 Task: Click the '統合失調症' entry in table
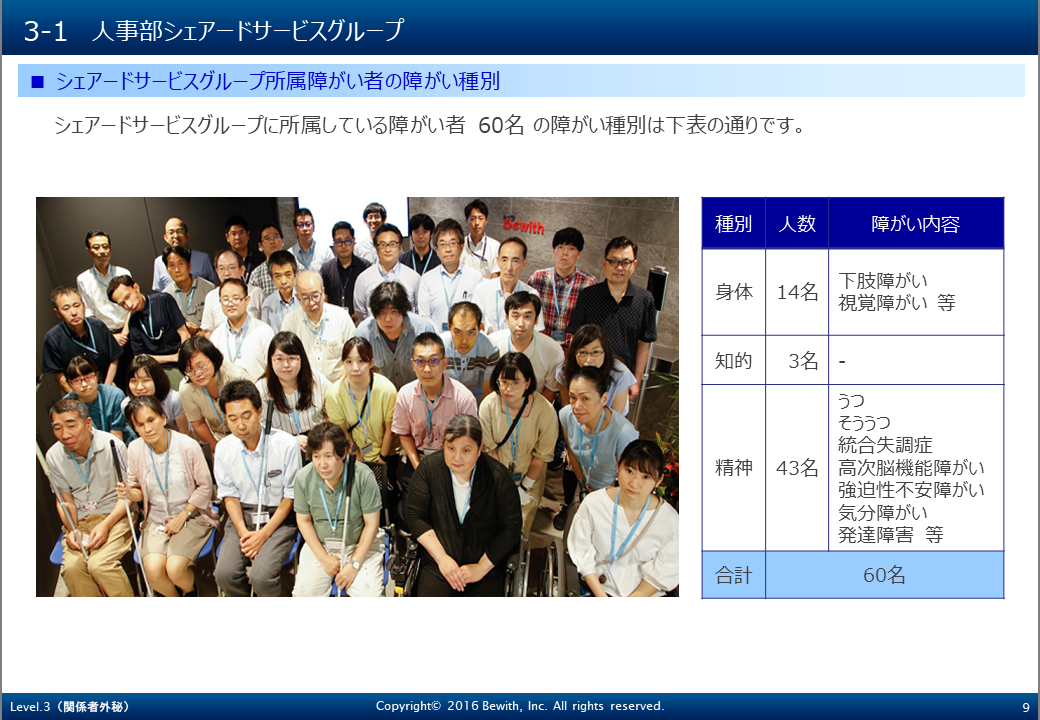(x=885, y=445)
